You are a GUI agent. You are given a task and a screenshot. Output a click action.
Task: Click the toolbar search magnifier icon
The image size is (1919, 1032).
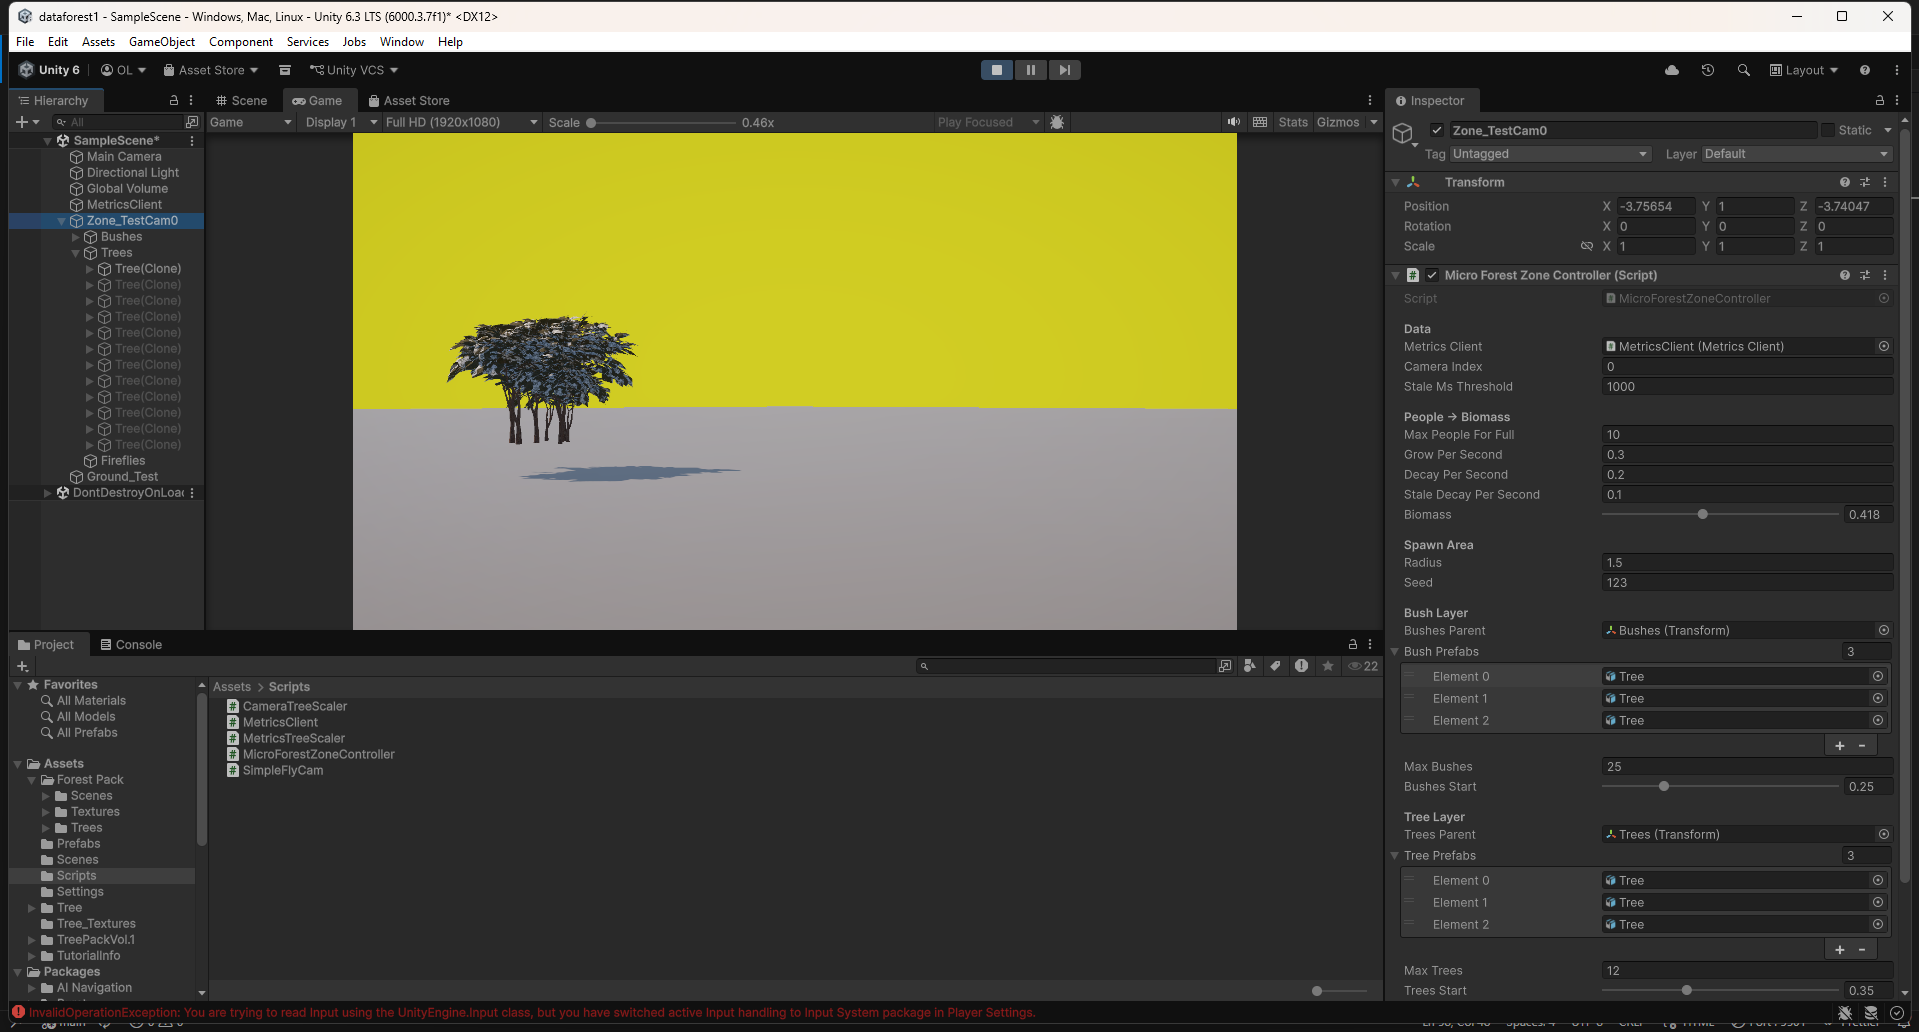[1744, 70]
